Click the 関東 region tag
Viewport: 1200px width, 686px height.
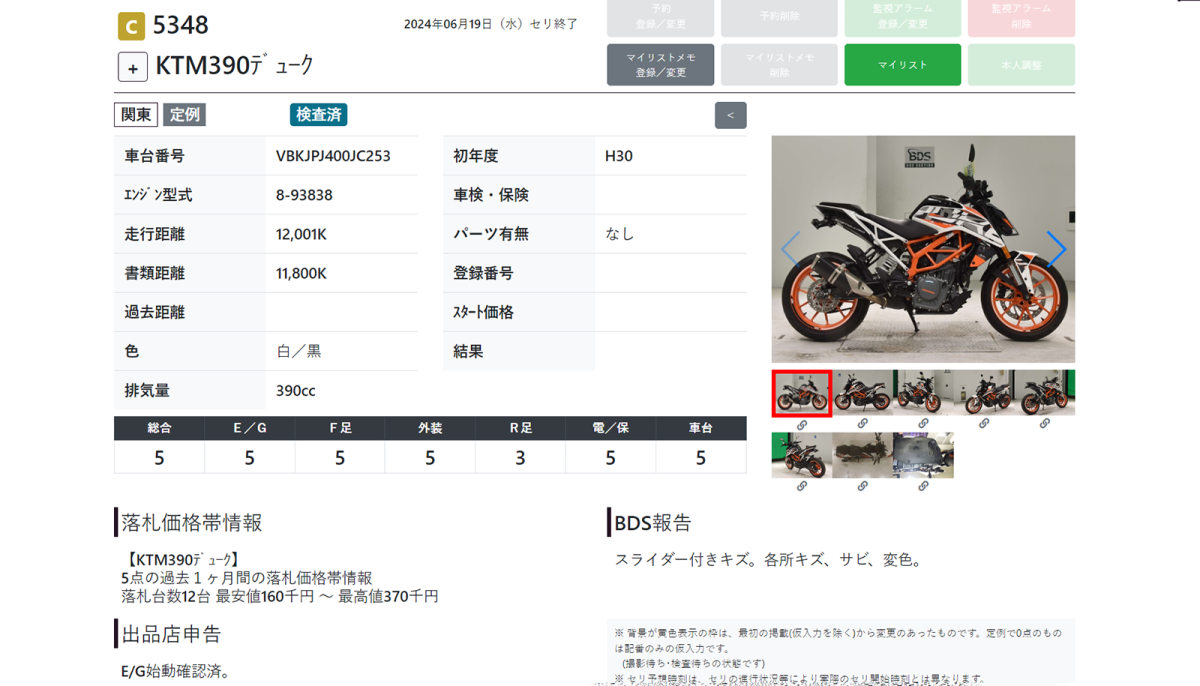click(136, 115)
